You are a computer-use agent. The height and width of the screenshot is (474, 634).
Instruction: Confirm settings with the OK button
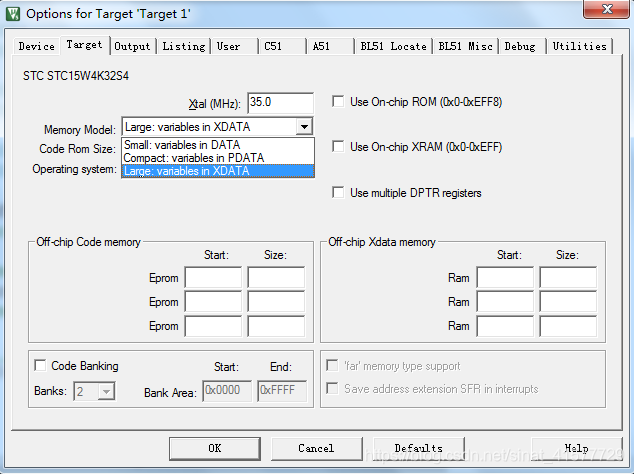coord(215,449)
